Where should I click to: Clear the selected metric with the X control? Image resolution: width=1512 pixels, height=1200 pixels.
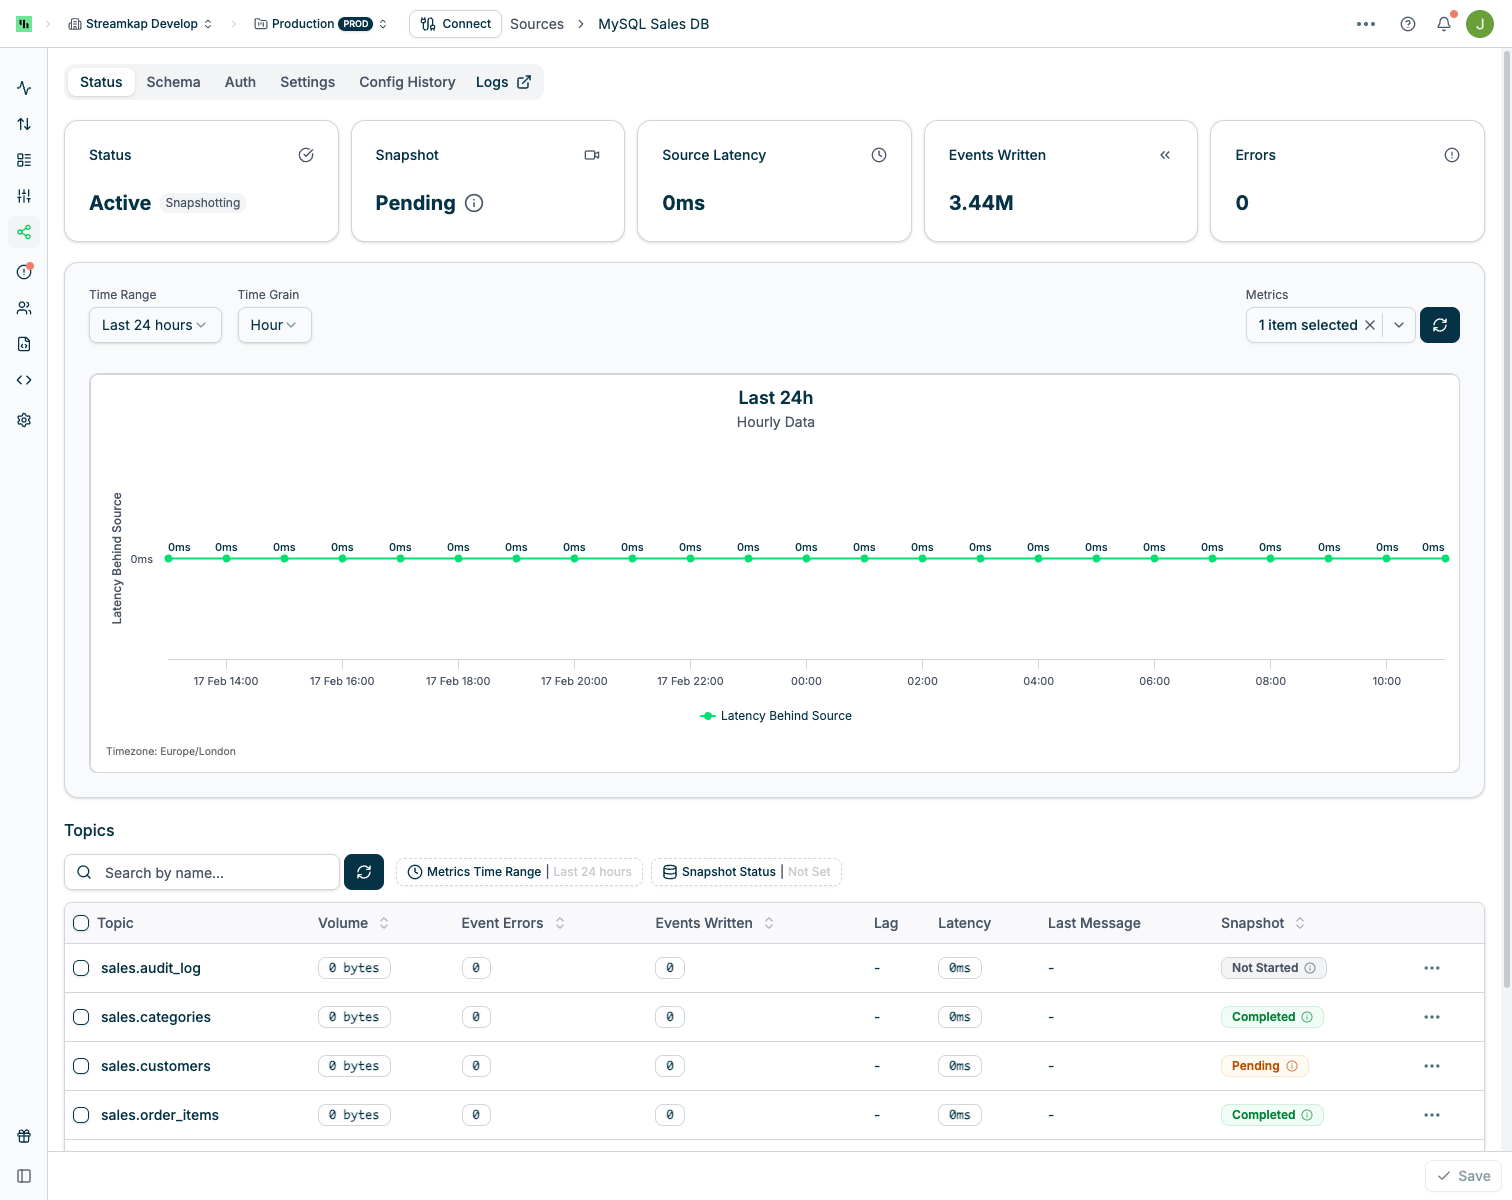(1371, 325)
